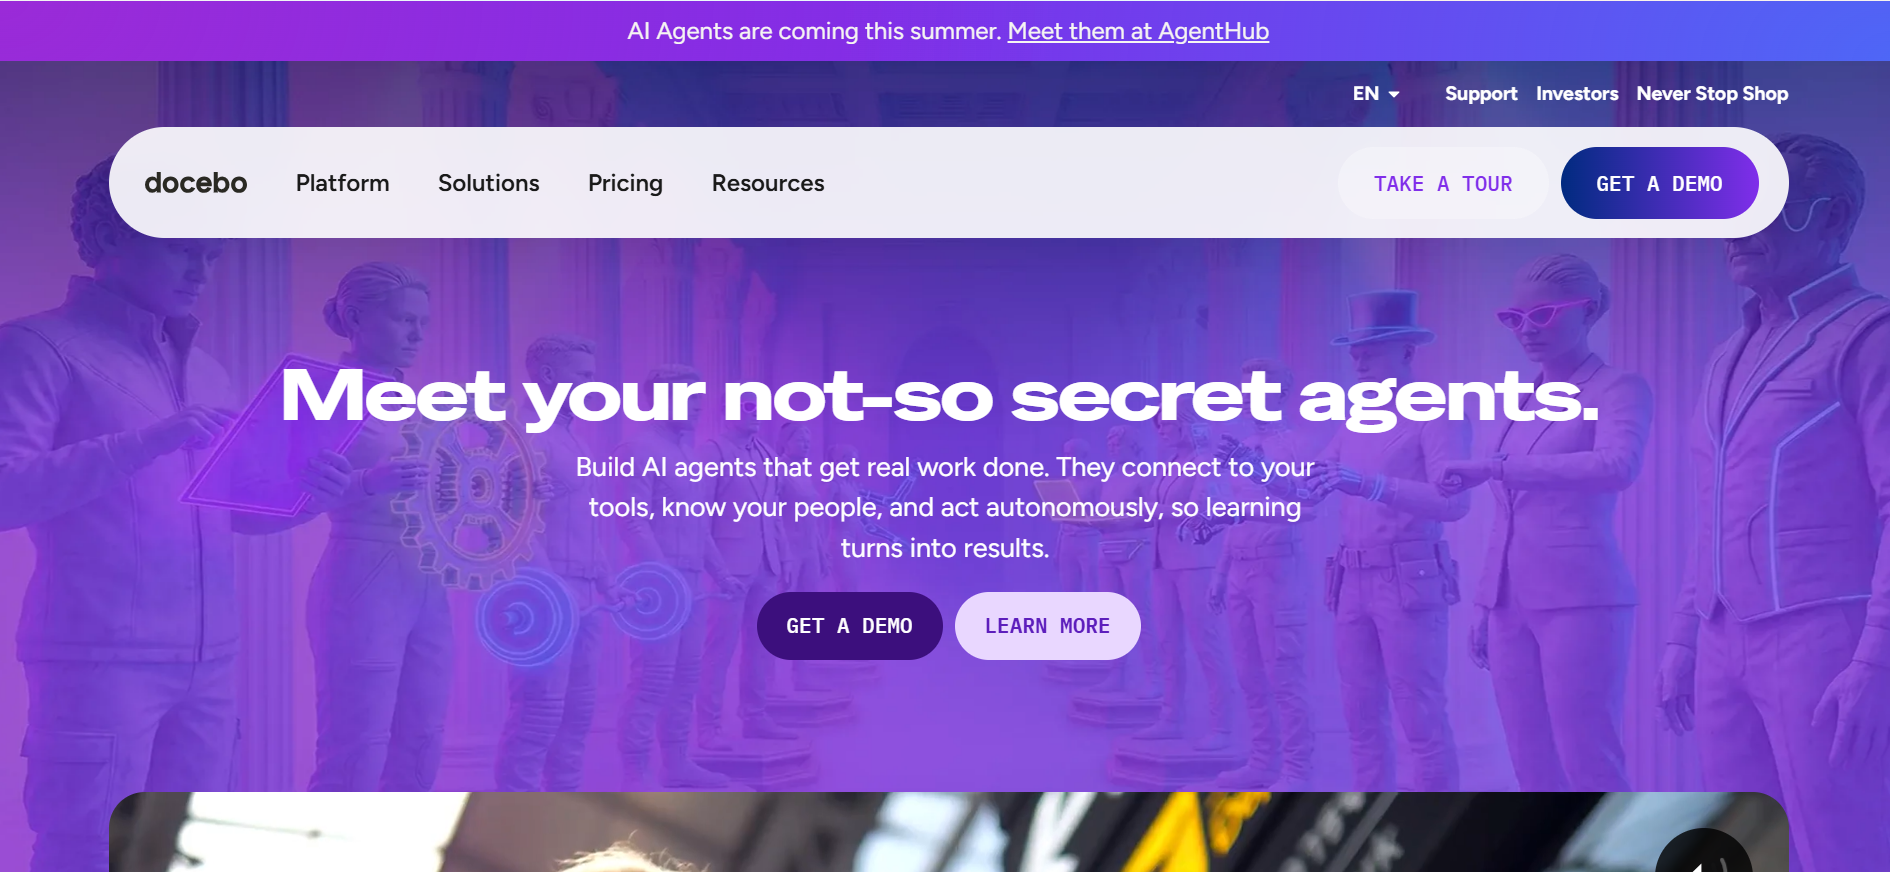Image resolution: width=1890 pixels, height=872 pixels.
Task: Click the docebo logo
Action: click(x=195, y=183)
